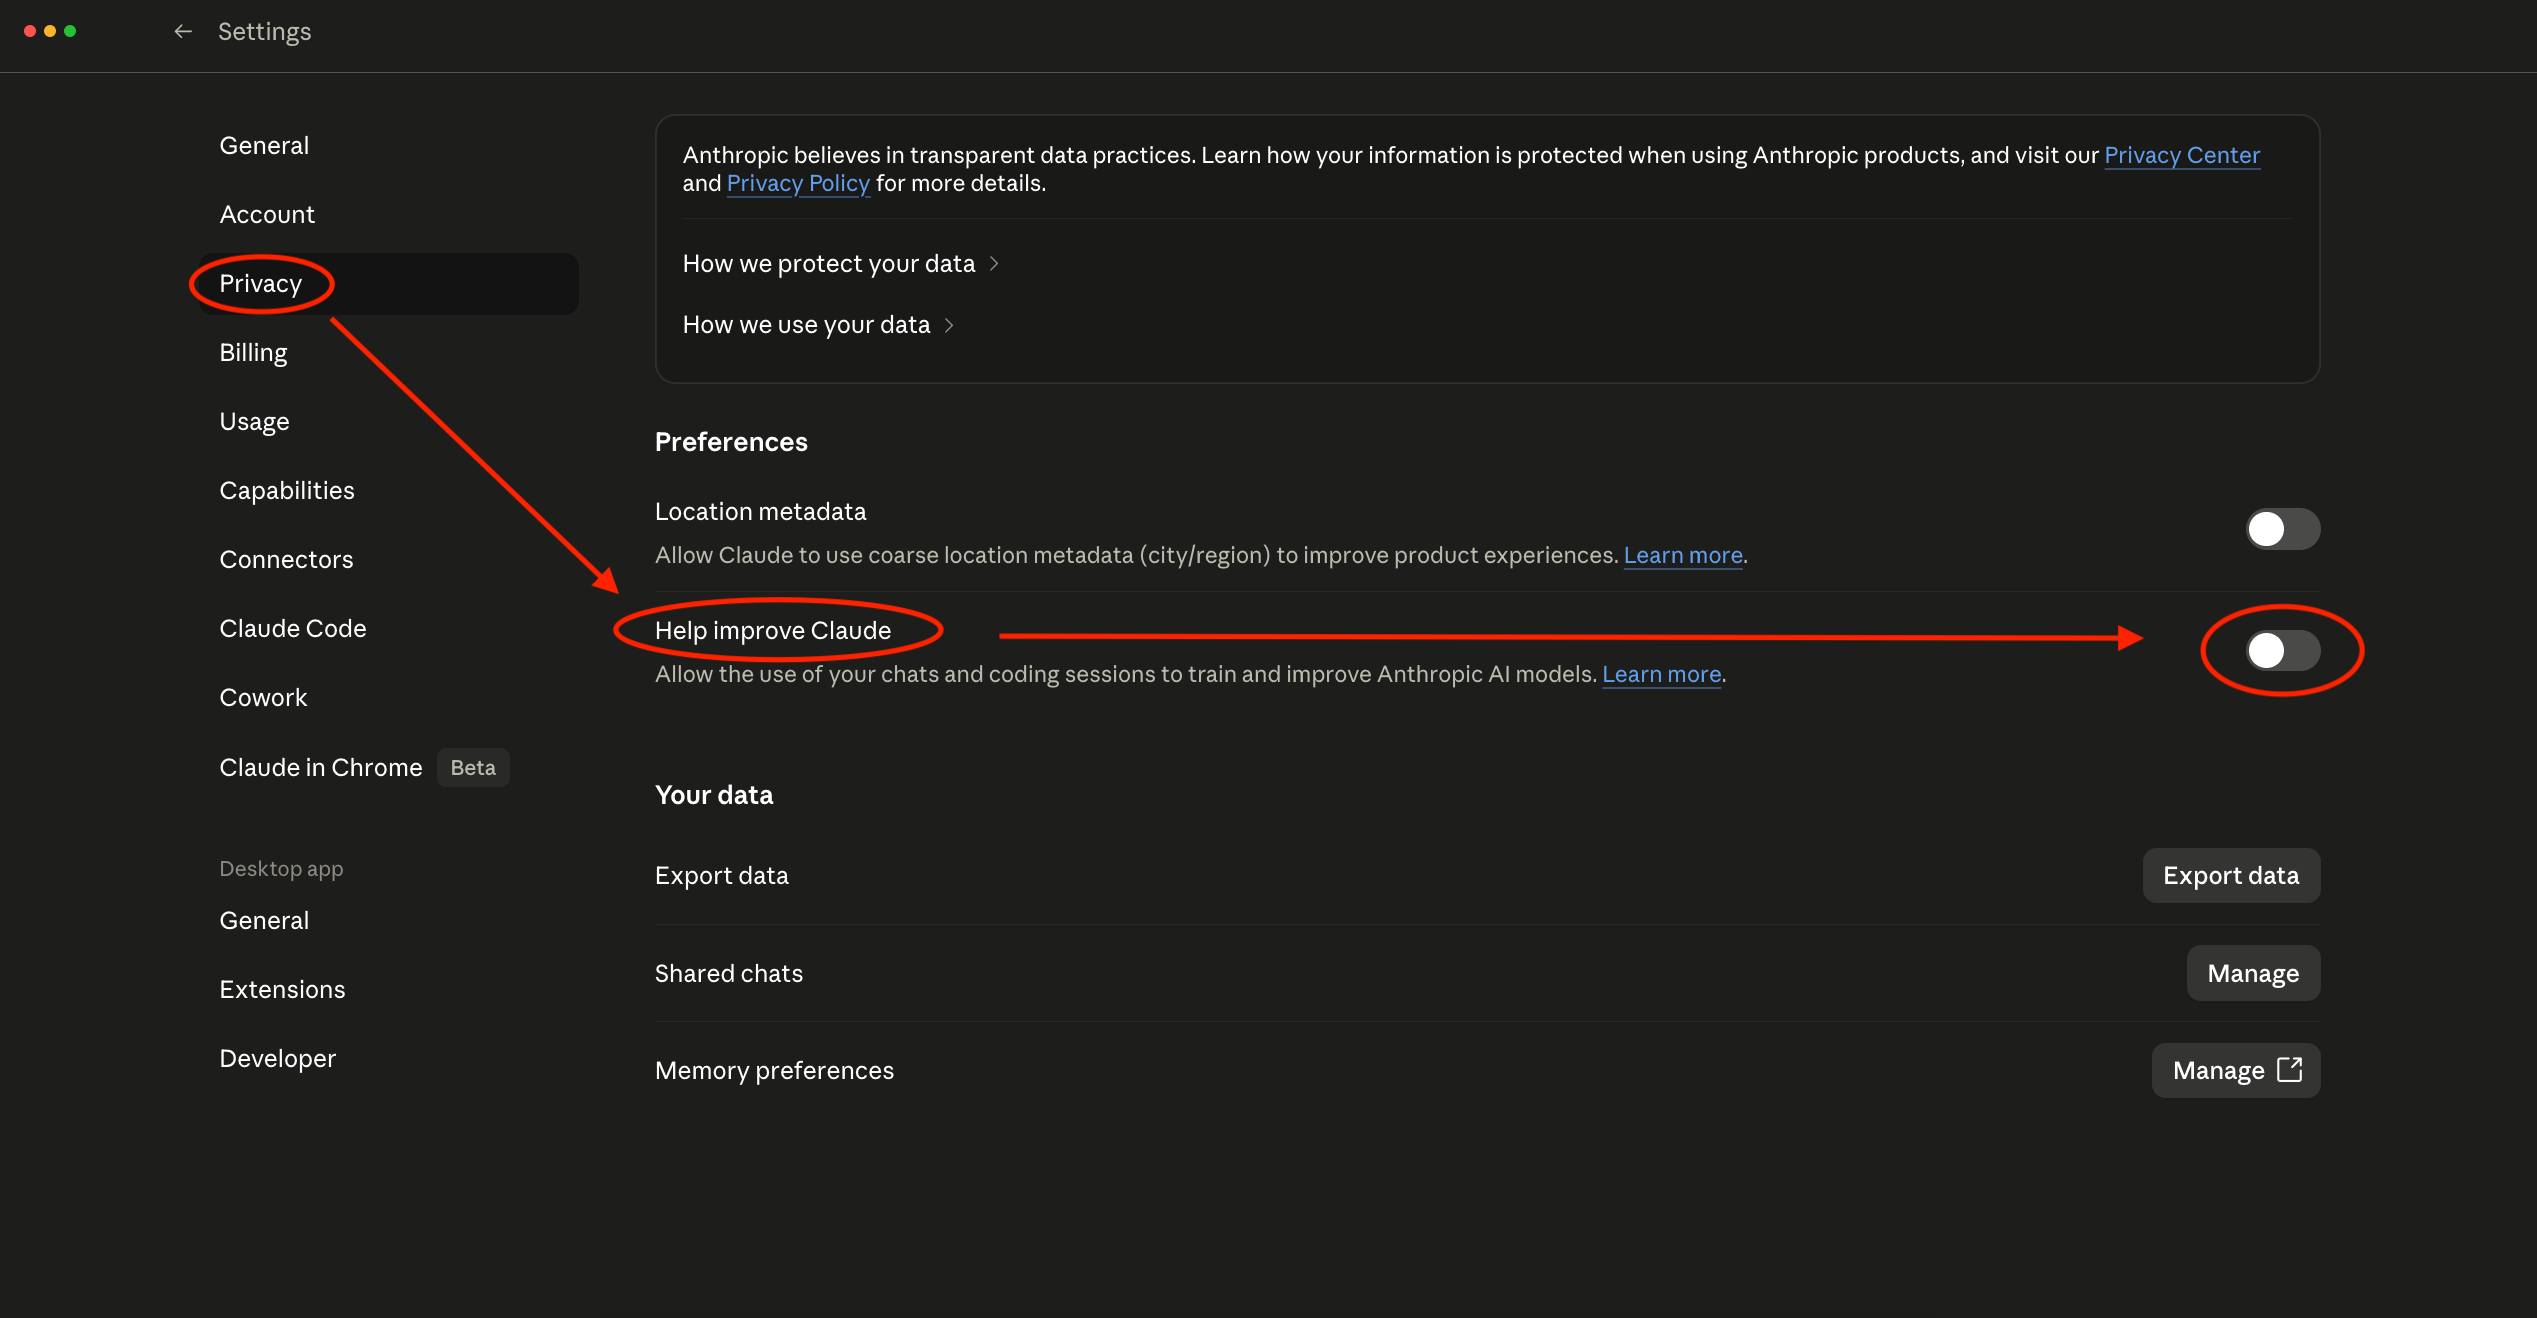Screen dimensions: 2537x1318
Task: Open the General settings section under Account group
Action: click(264, 146)
